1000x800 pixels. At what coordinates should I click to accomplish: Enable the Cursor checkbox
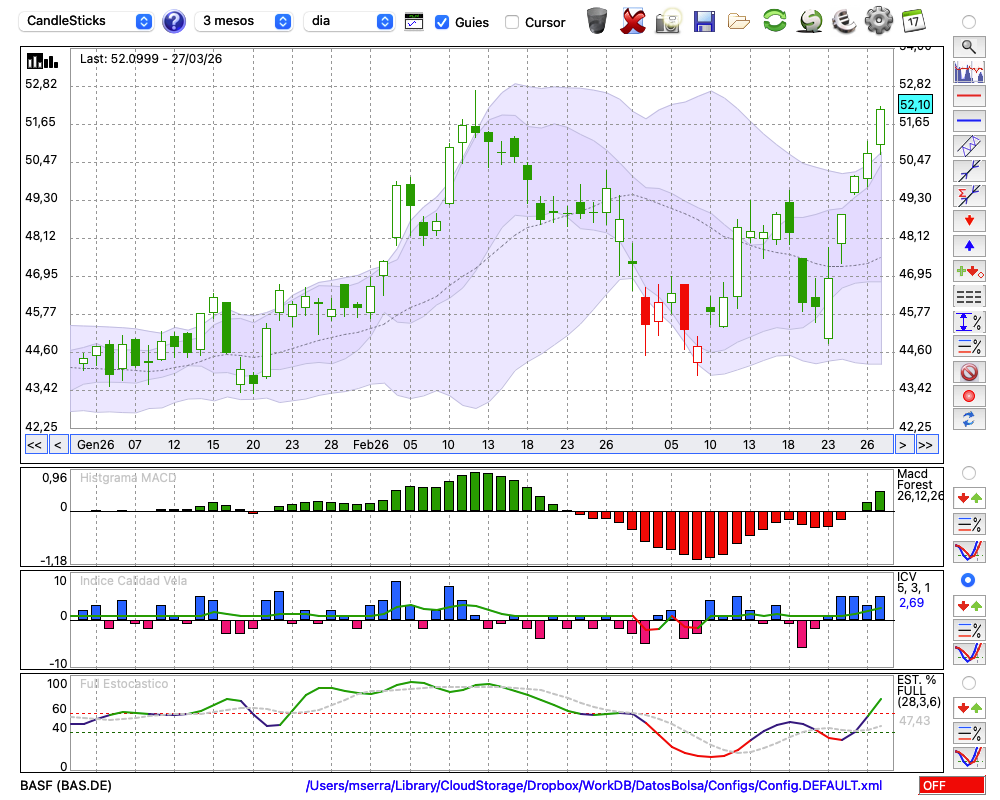pyautogui.click(x=512, y=22)
